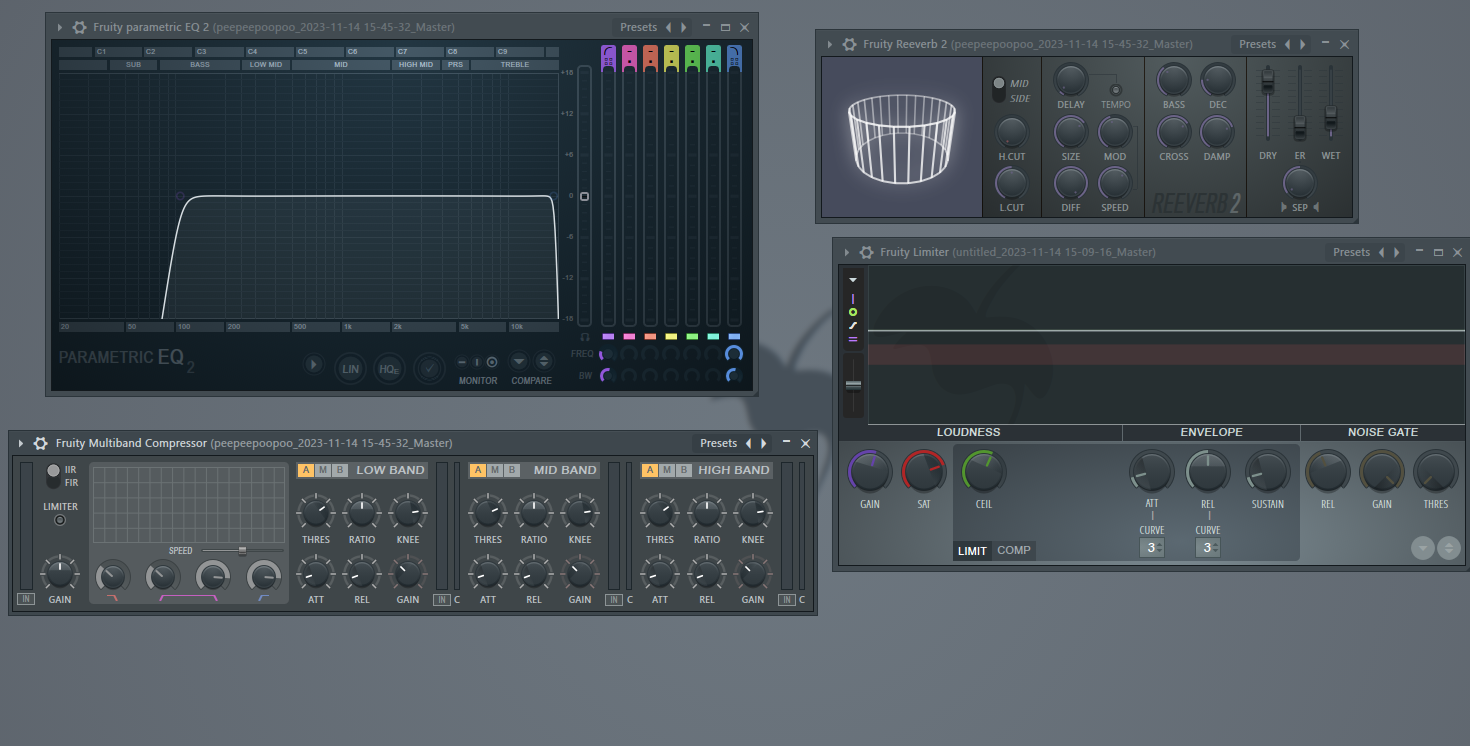Click the red low band filter shape icon
Image resolution: width=1470 pixels, height=746 pixels.
point(112,597)
